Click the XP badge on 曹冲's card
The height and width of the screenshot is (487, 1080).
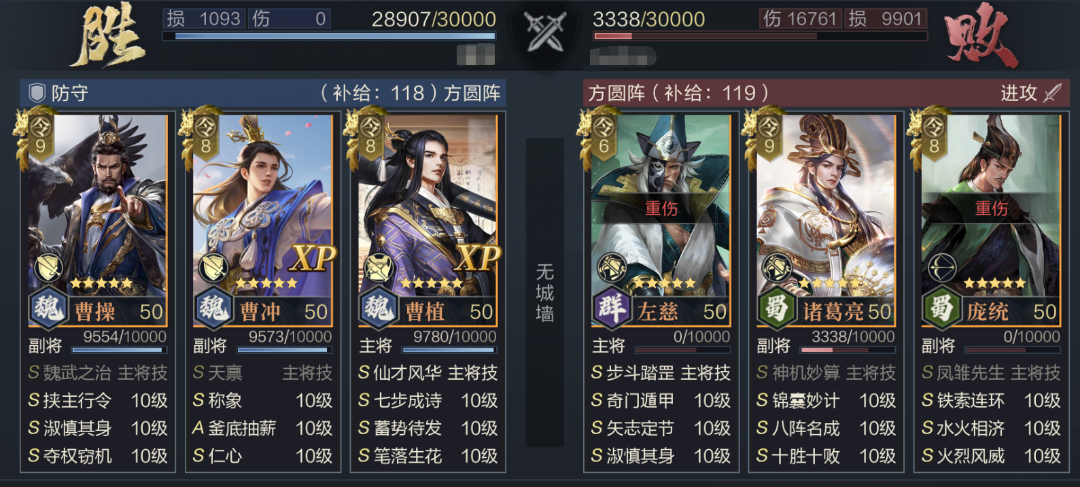pos(313,257)
